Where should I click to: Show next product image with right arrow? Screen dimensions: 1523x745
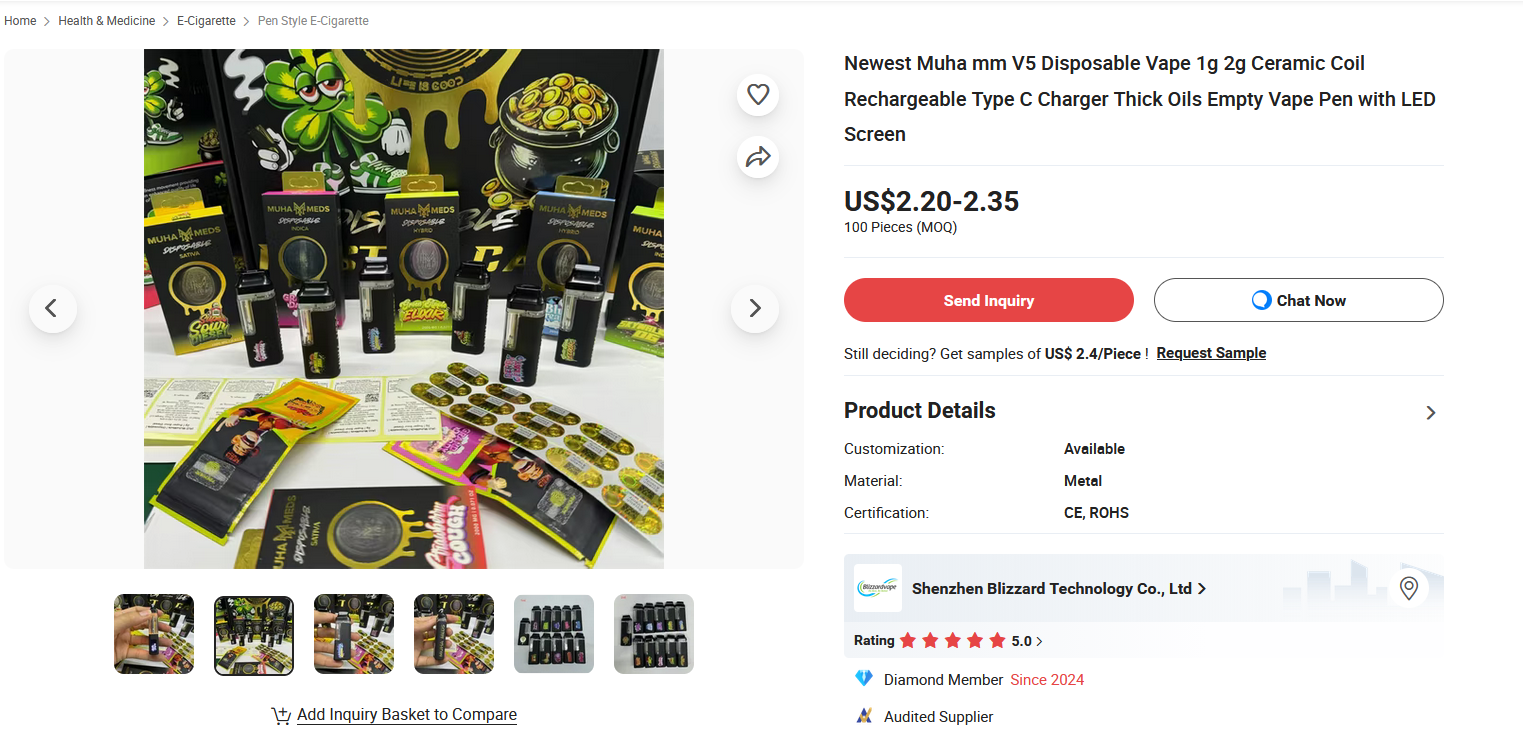[x=755, y=308]
